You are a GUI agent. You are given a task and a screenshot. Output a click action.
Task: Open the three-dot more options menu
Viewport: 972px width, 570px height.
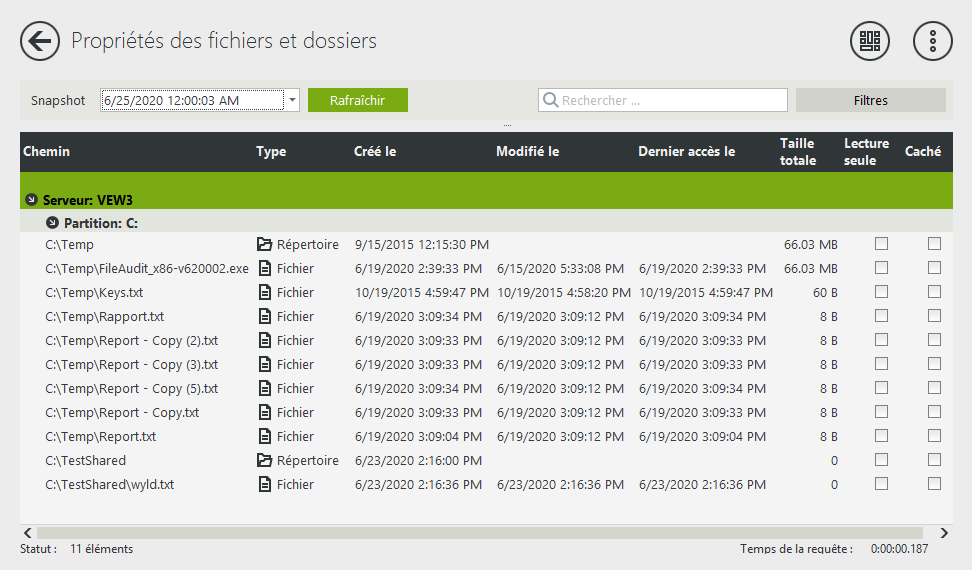932,41
